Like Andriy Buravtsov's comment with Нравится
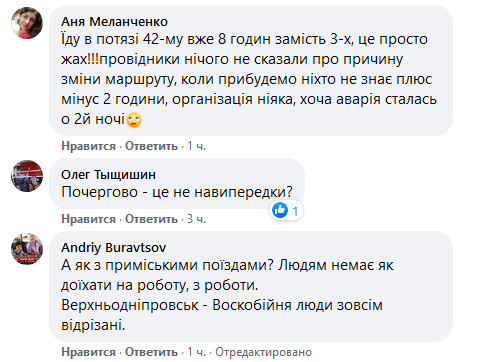This screenshot has height=362, width=492. (x=88, y=352)
